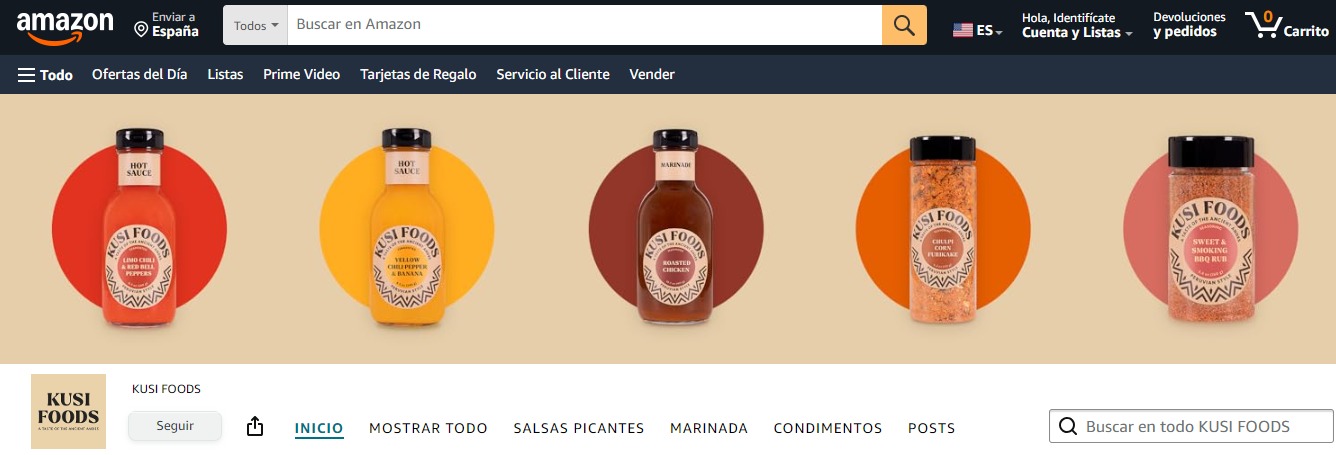Go to the MARINADA tab

tap(709, 428)
